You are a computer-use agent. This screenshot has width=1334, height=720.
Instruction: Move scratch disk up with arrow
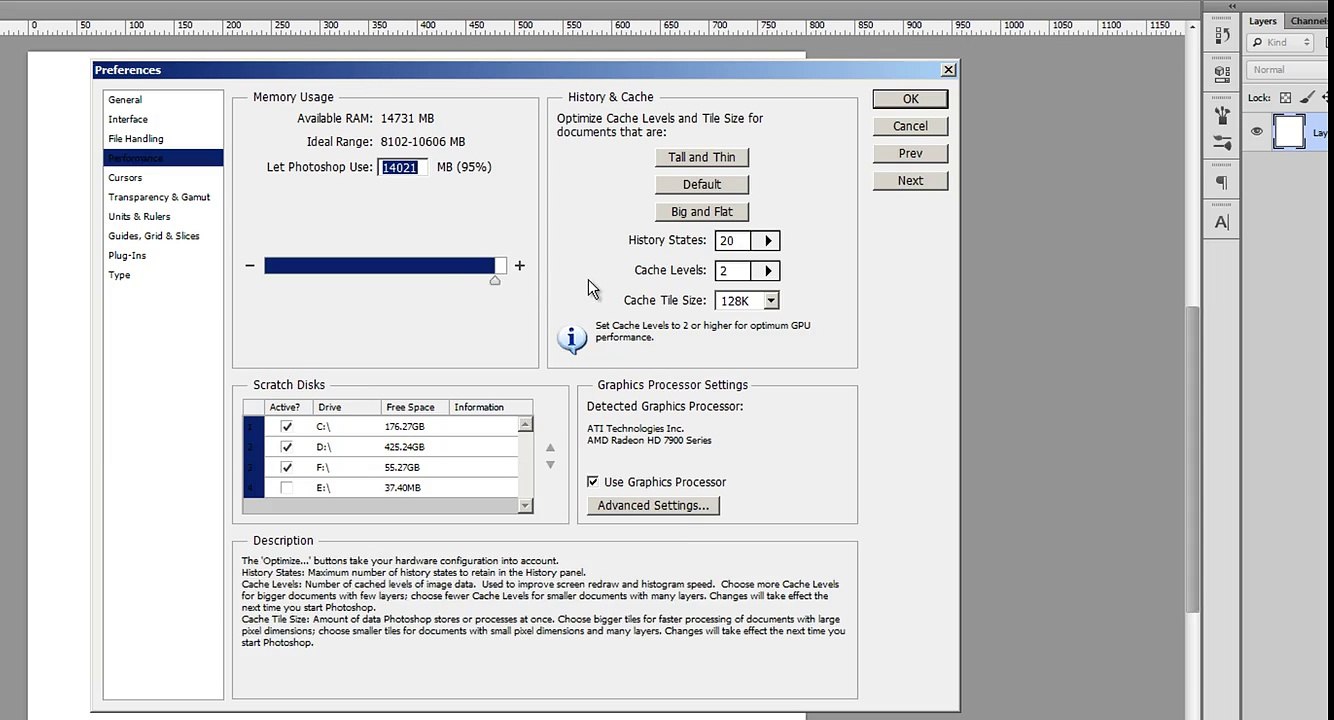coord(550,448)
